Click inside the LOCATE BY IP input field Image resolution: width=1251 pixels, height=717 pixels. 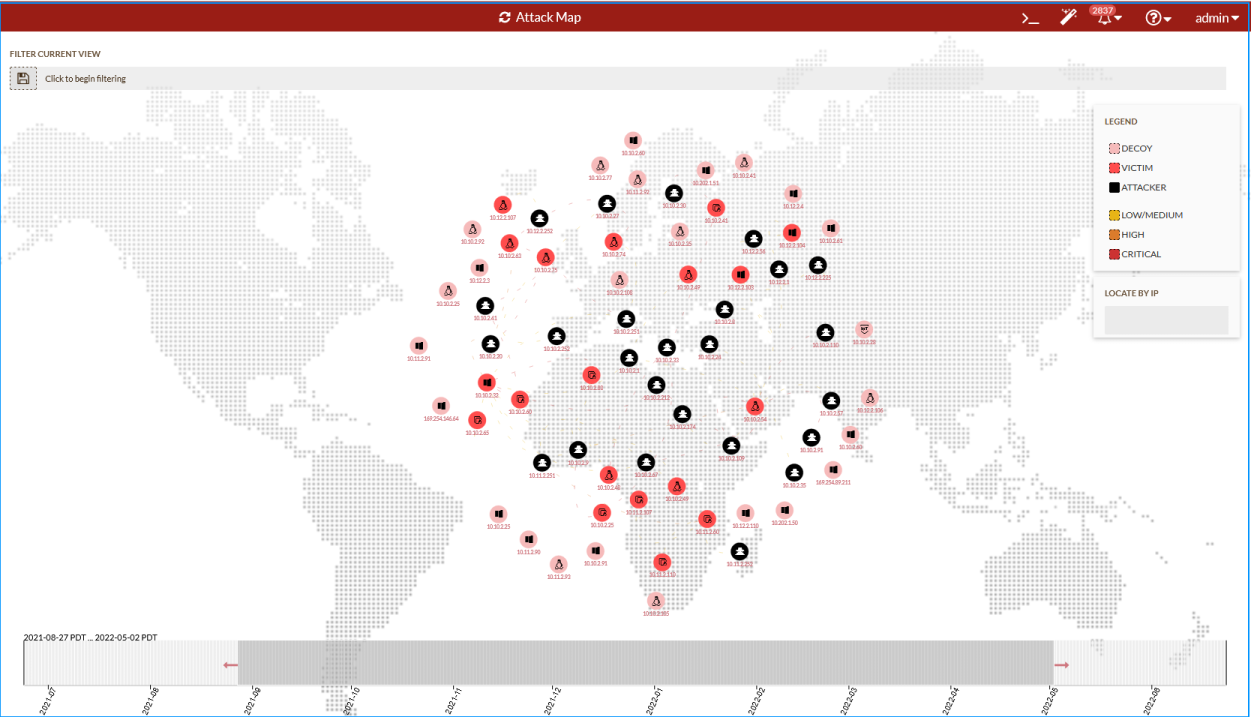click(1167, 319)
